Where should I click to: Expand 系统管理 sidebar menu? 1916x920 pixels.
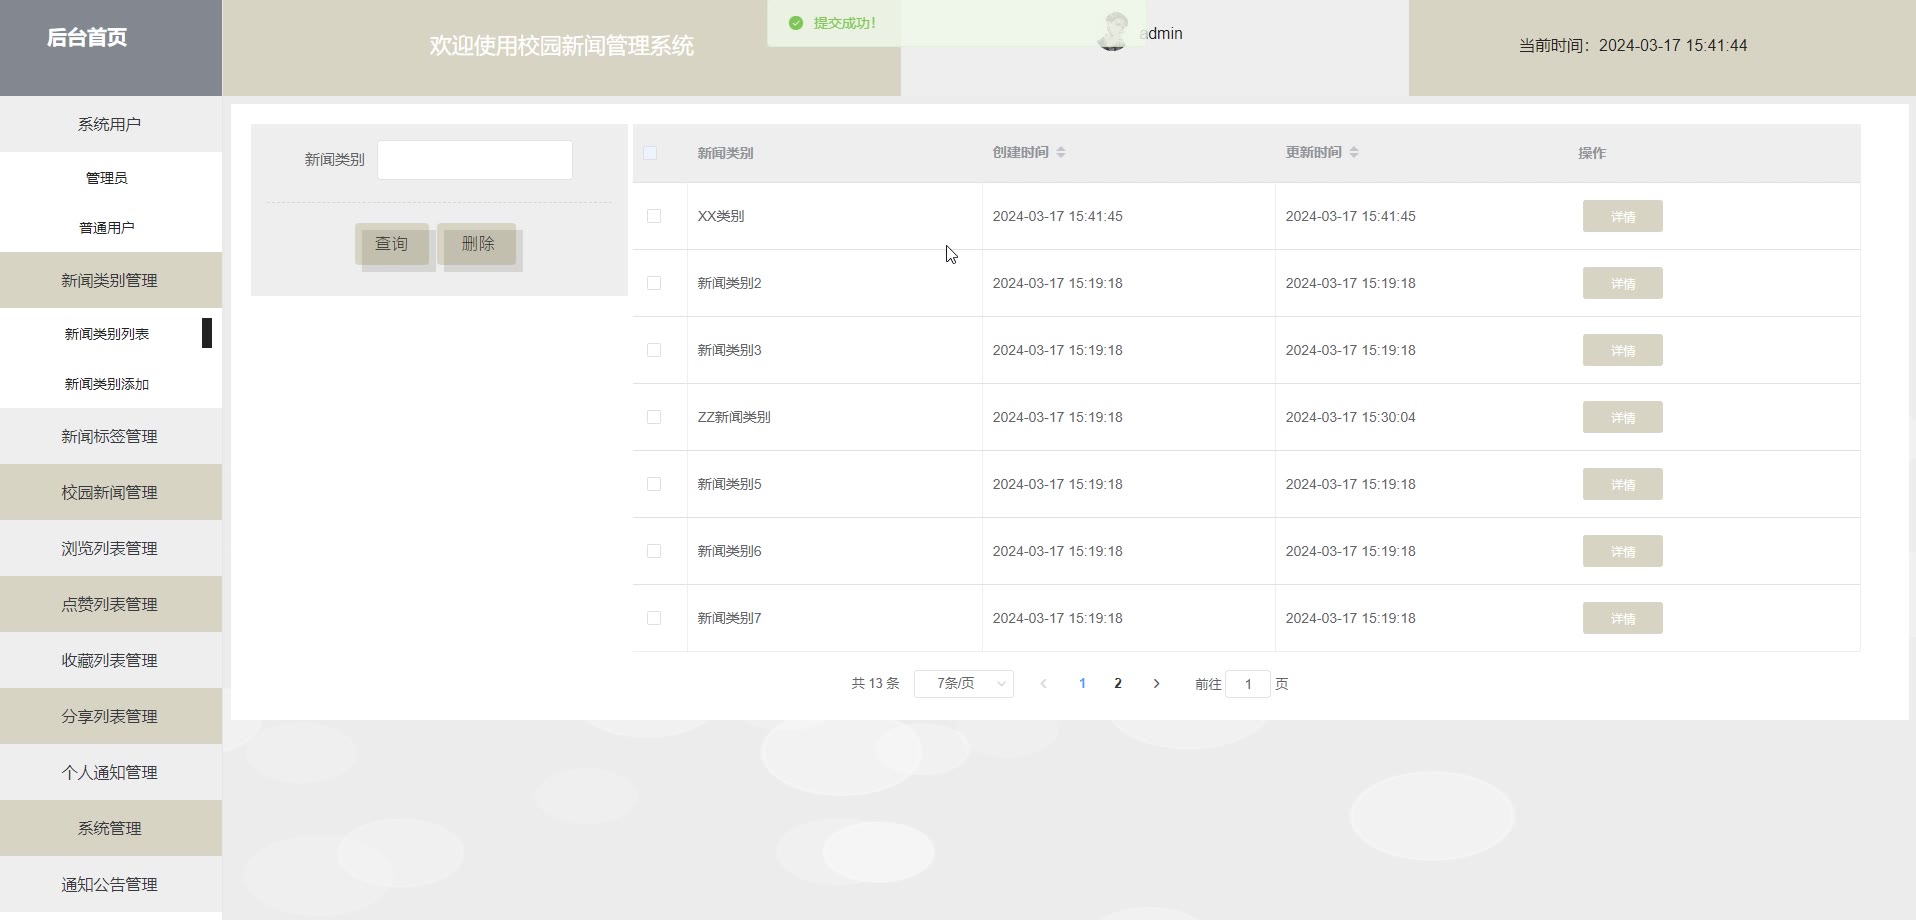[x=110, y=828]
